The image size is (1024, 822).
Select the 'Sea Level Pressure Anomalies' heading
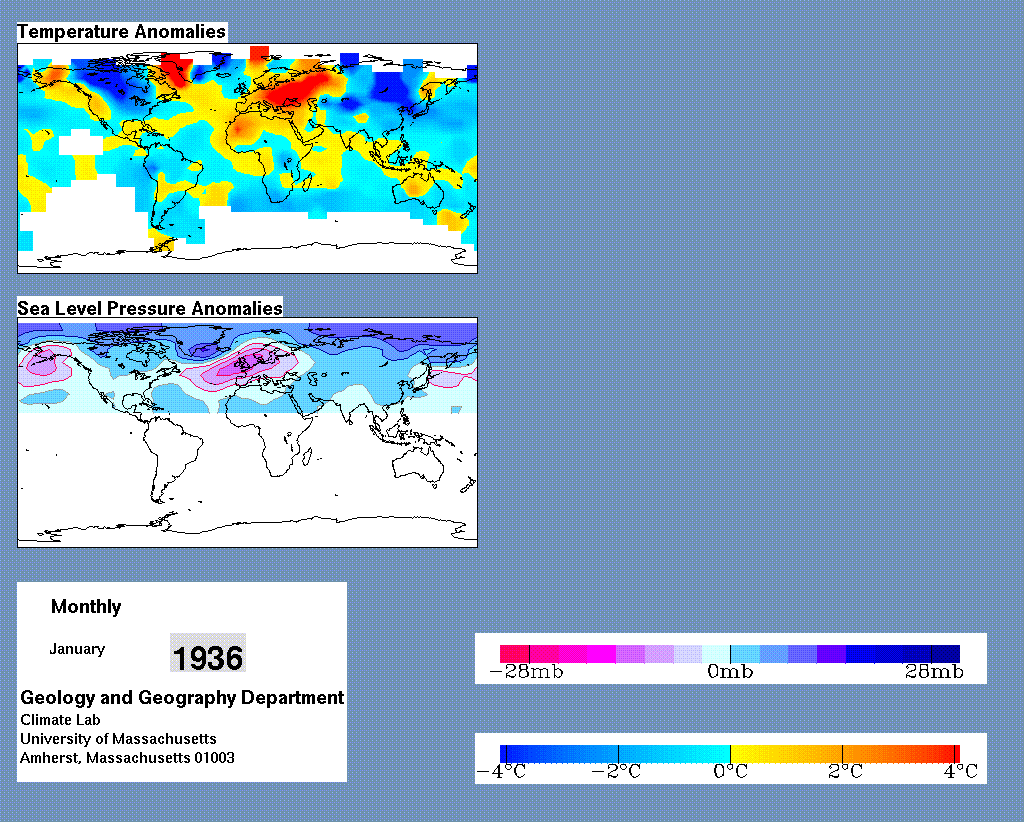150,308
